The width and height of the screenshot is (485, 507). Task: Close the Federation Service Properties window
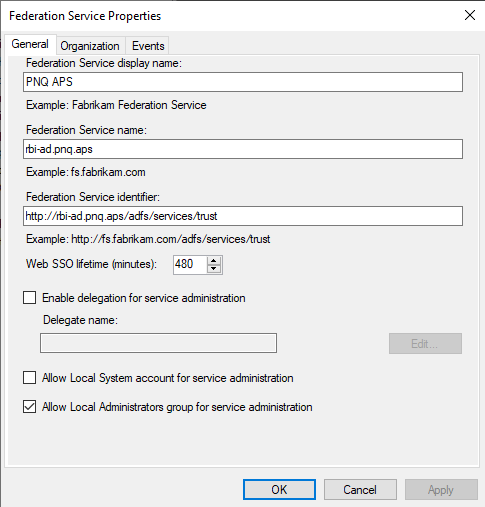tap(470, 15)
